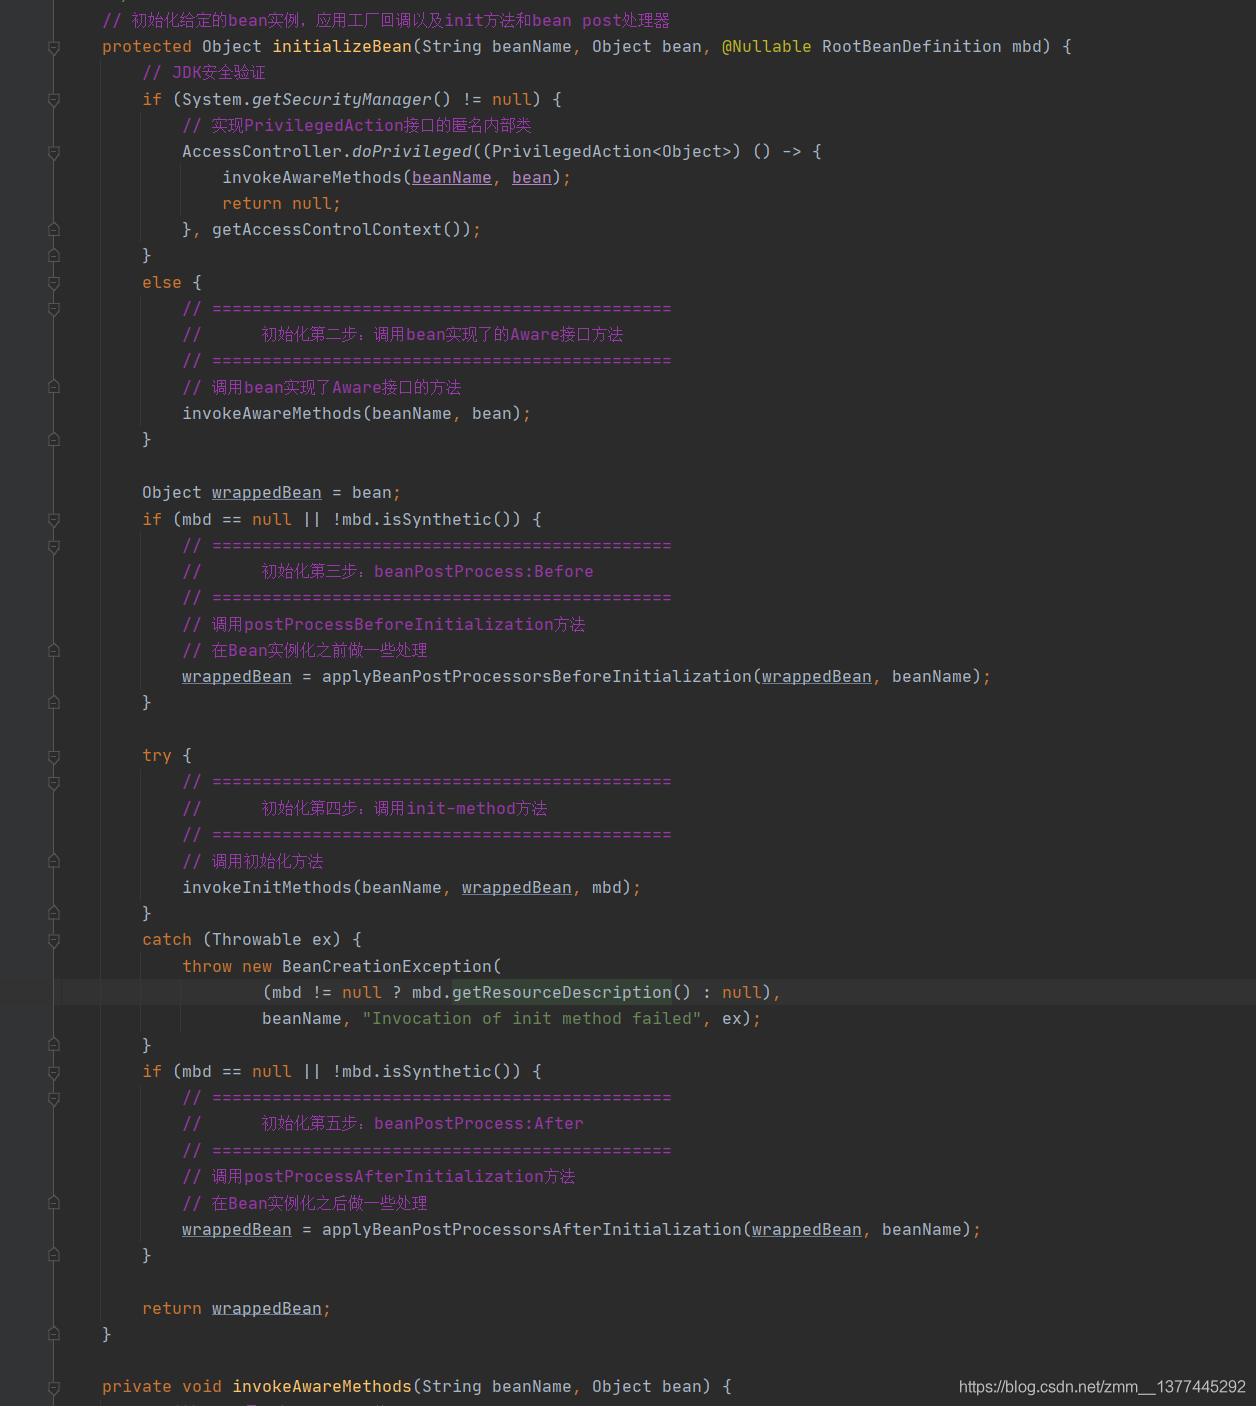Click the invokeInitMethods call
Image resolution: width=1256 pixels, height=1406 pixels.
pos(267,887)
